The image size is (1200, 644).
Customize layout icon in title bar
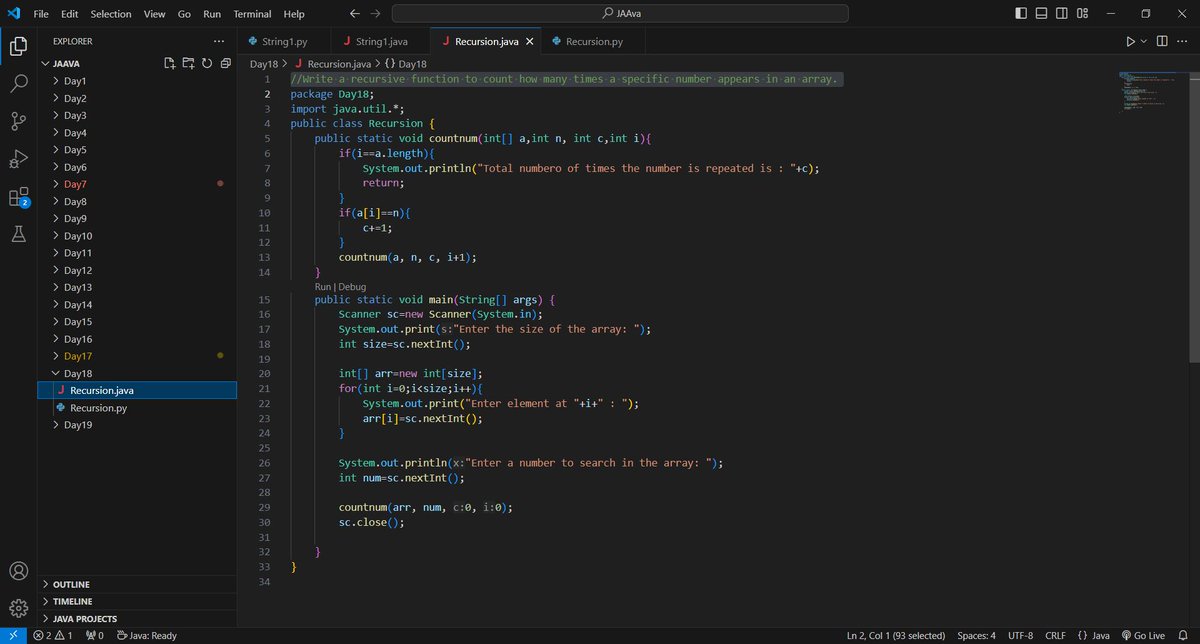click(x=1082, y=14)
